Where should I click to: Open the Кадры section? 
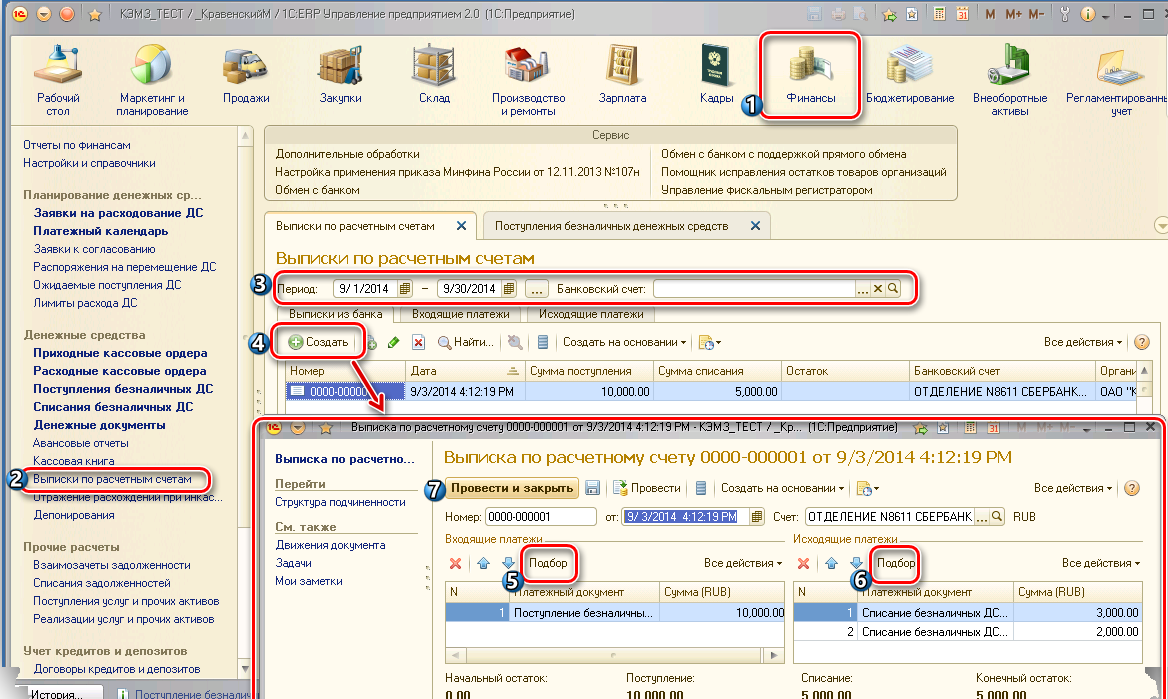(x=717, y=75)
